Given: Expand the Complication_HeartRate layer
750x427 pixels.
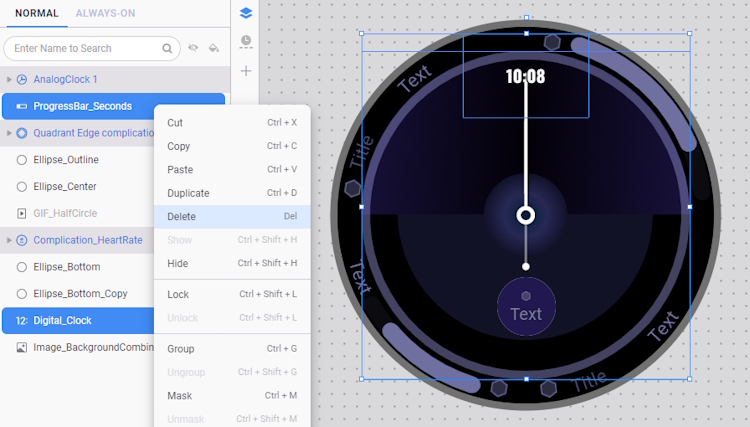Looking at the screenshot, I should pos(9,240).
